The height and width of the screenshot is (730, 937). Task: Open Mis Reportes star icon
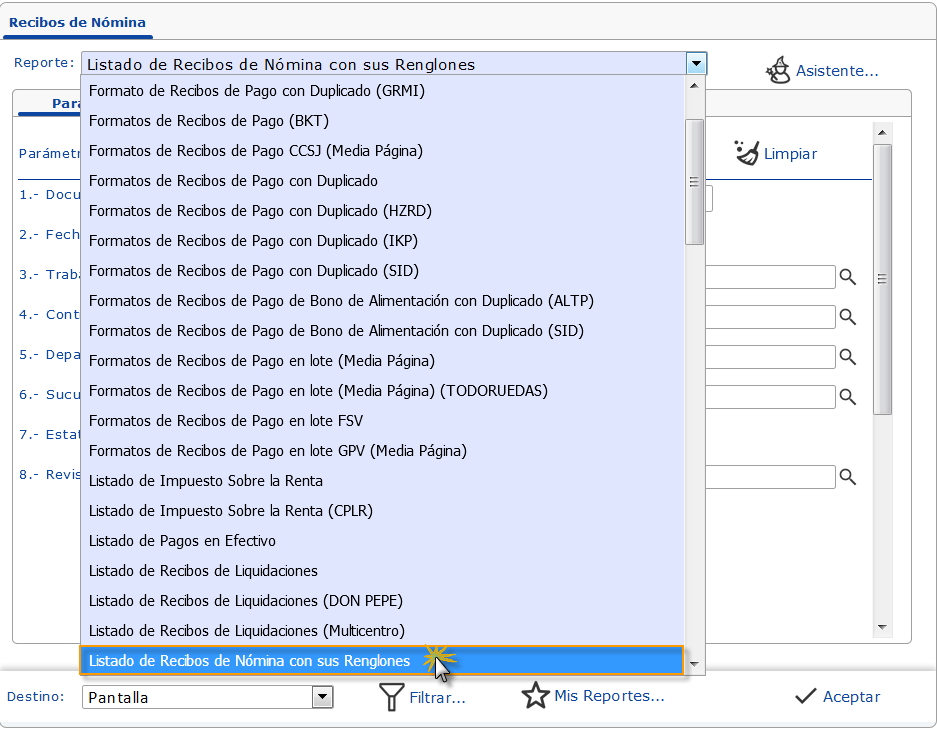(x=536, y=696)
